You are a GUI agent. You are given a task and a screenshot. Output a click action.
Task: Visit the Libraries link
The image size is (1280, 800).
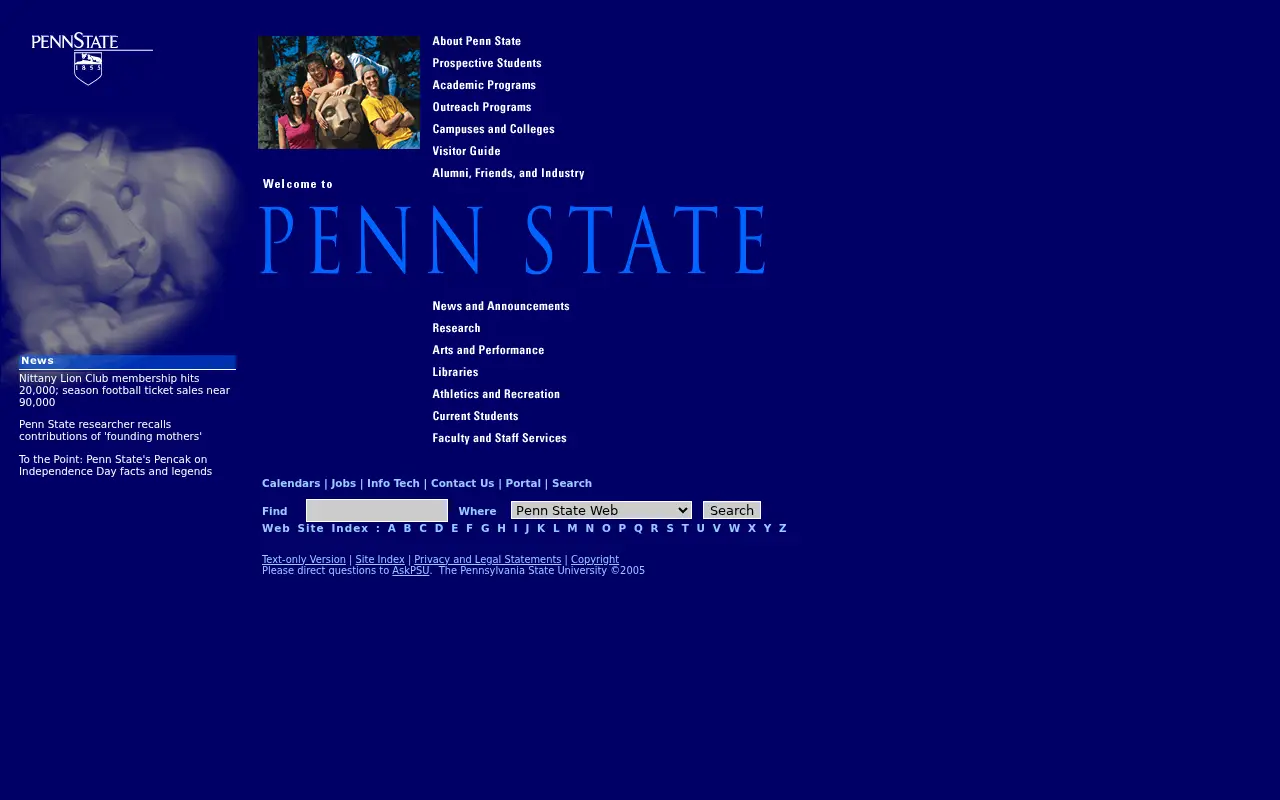point(455,372)
